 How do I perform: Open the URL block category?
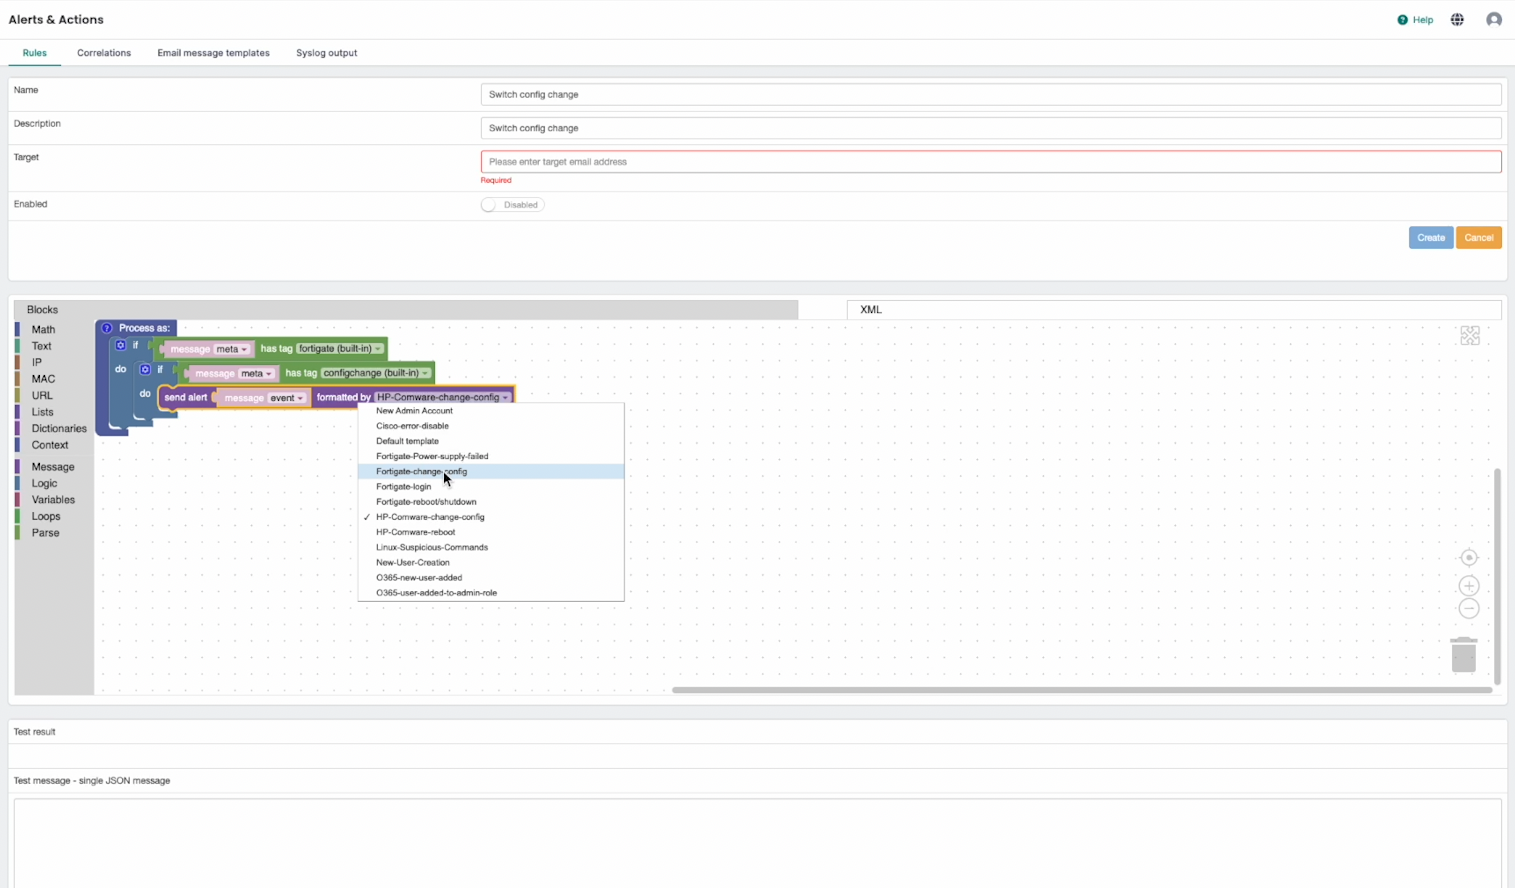(x=42, y=396)
